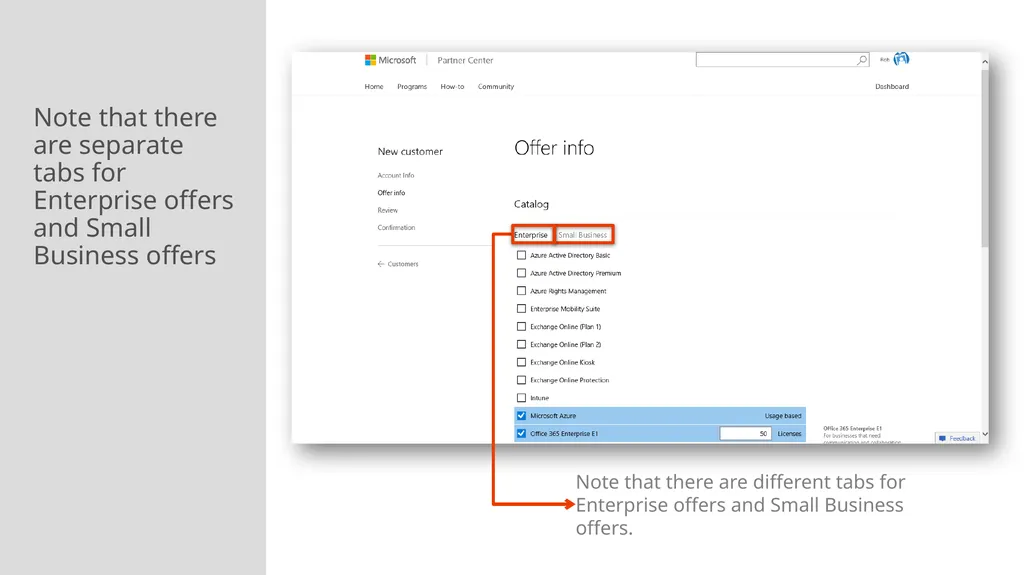Click the scrollbar down arrow
The image size is (1024, 575).
(985, 434)
